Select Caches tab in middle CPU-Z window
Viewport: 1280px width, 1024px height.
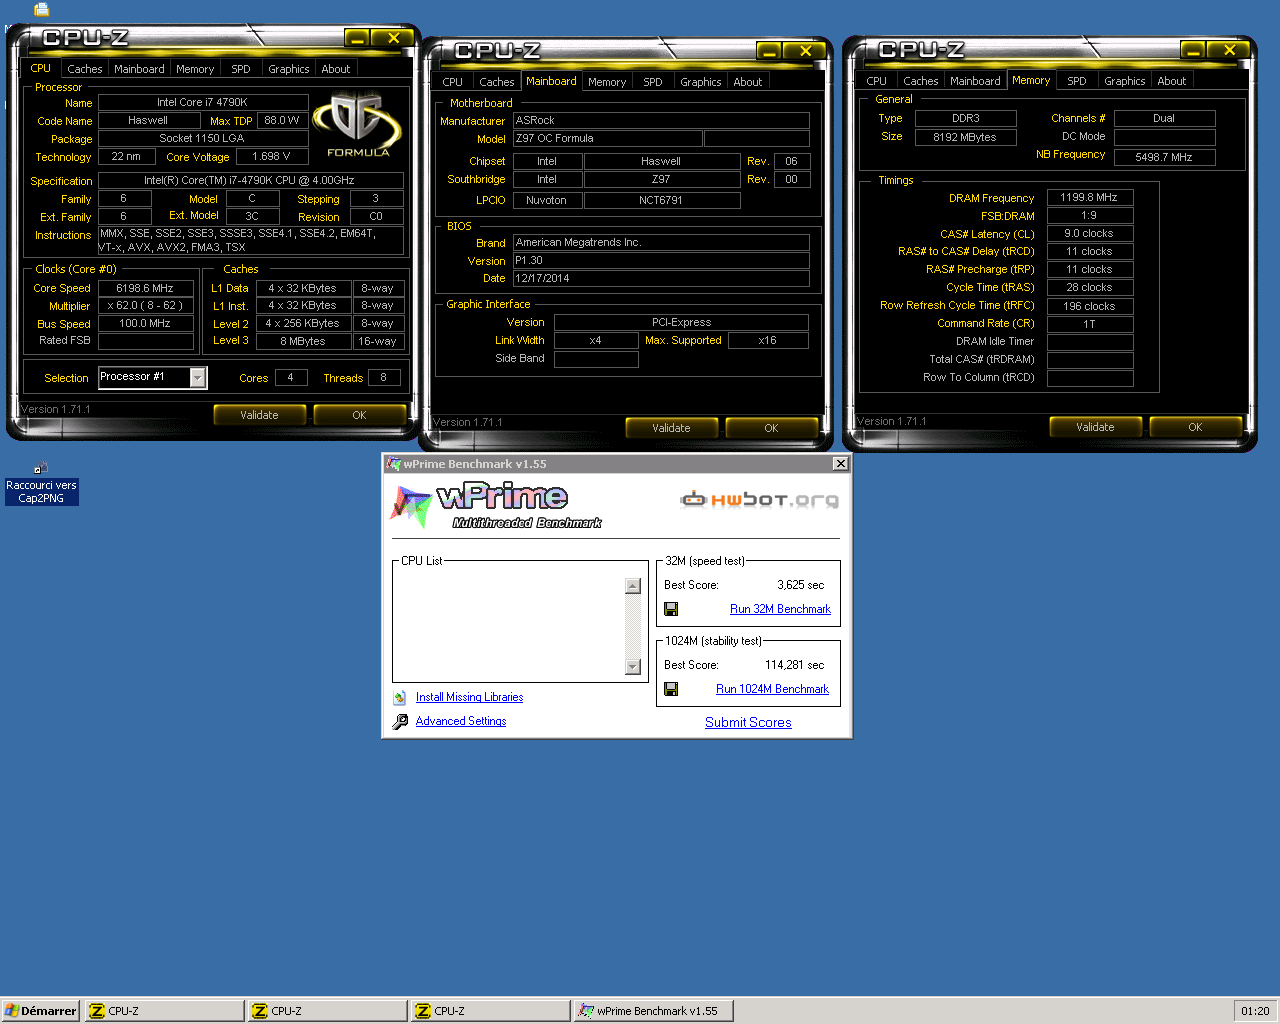(x=497, y=82)
